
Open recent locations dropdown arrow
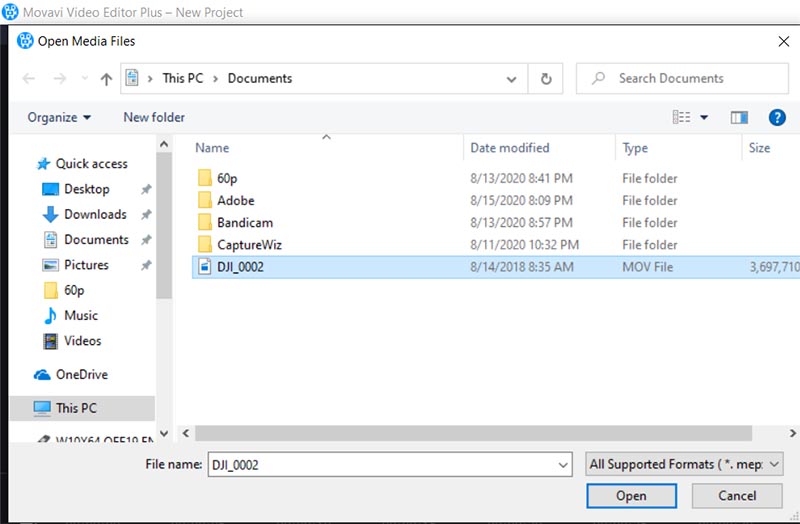[85, 79]
